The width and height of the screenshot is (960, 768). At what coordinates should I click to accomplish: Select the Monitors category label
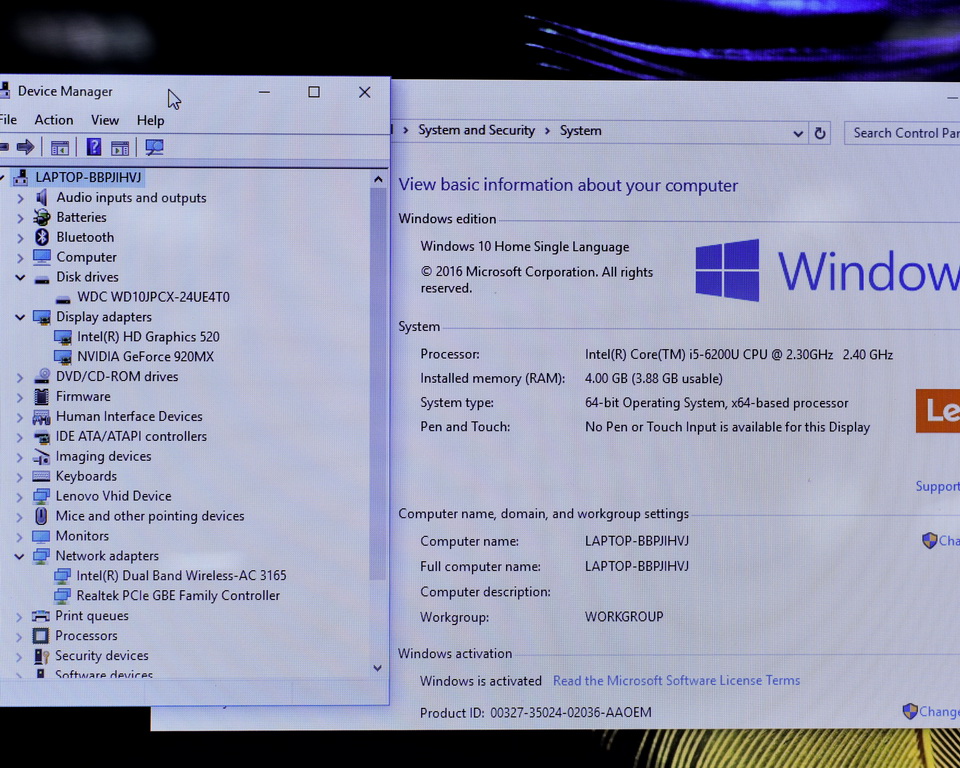(82, 536)
